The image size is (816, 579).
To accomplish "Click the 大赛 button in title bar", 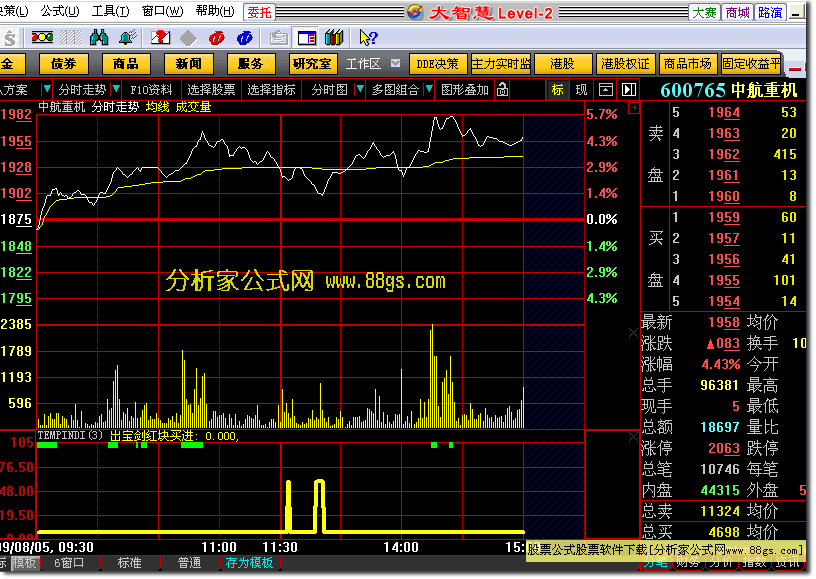I will [x=704, y=12].
